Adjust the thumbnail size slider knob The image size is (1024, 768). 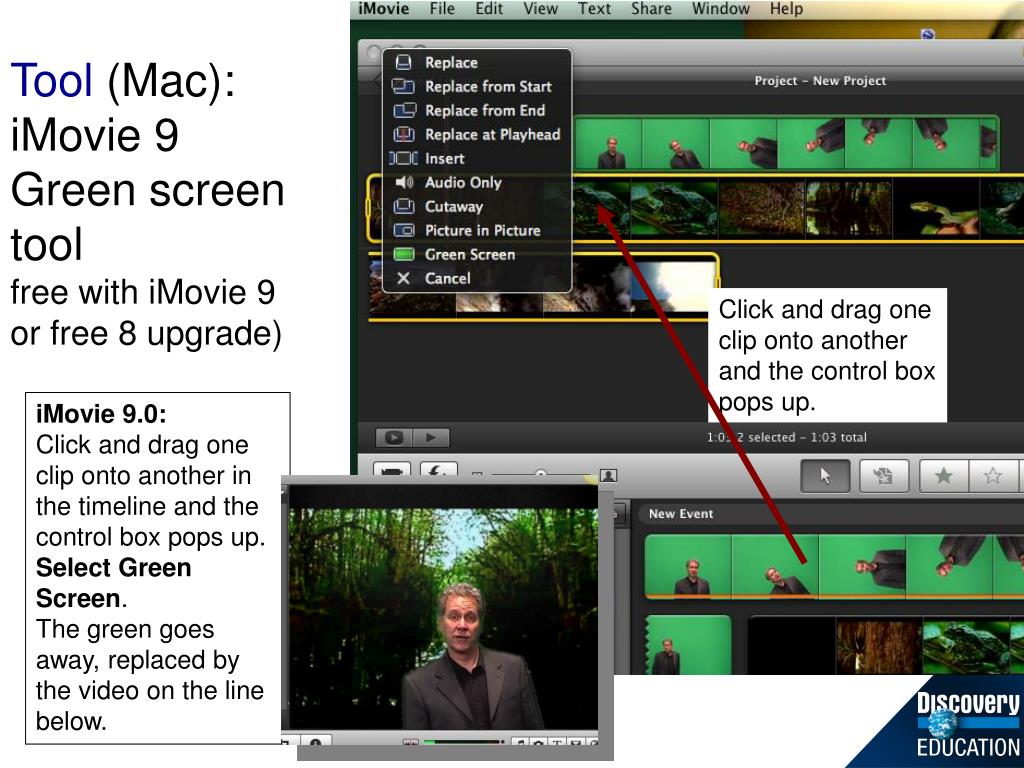(x=541, y=473)
